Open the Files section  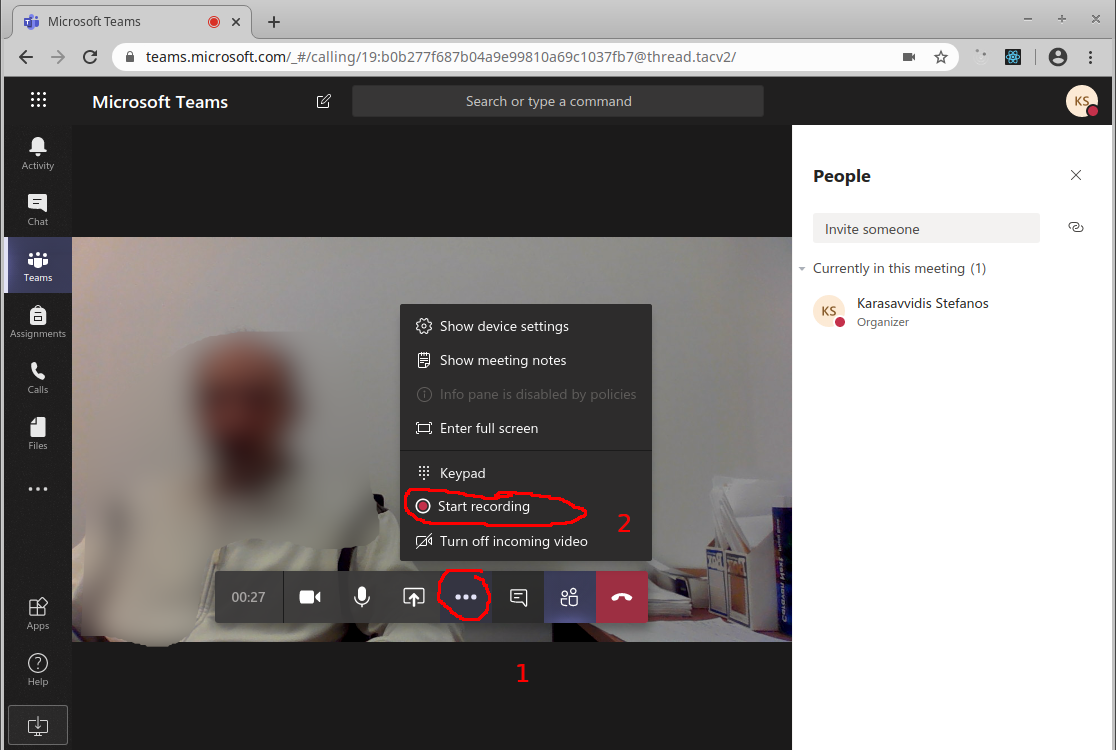[x=38, y=433]
